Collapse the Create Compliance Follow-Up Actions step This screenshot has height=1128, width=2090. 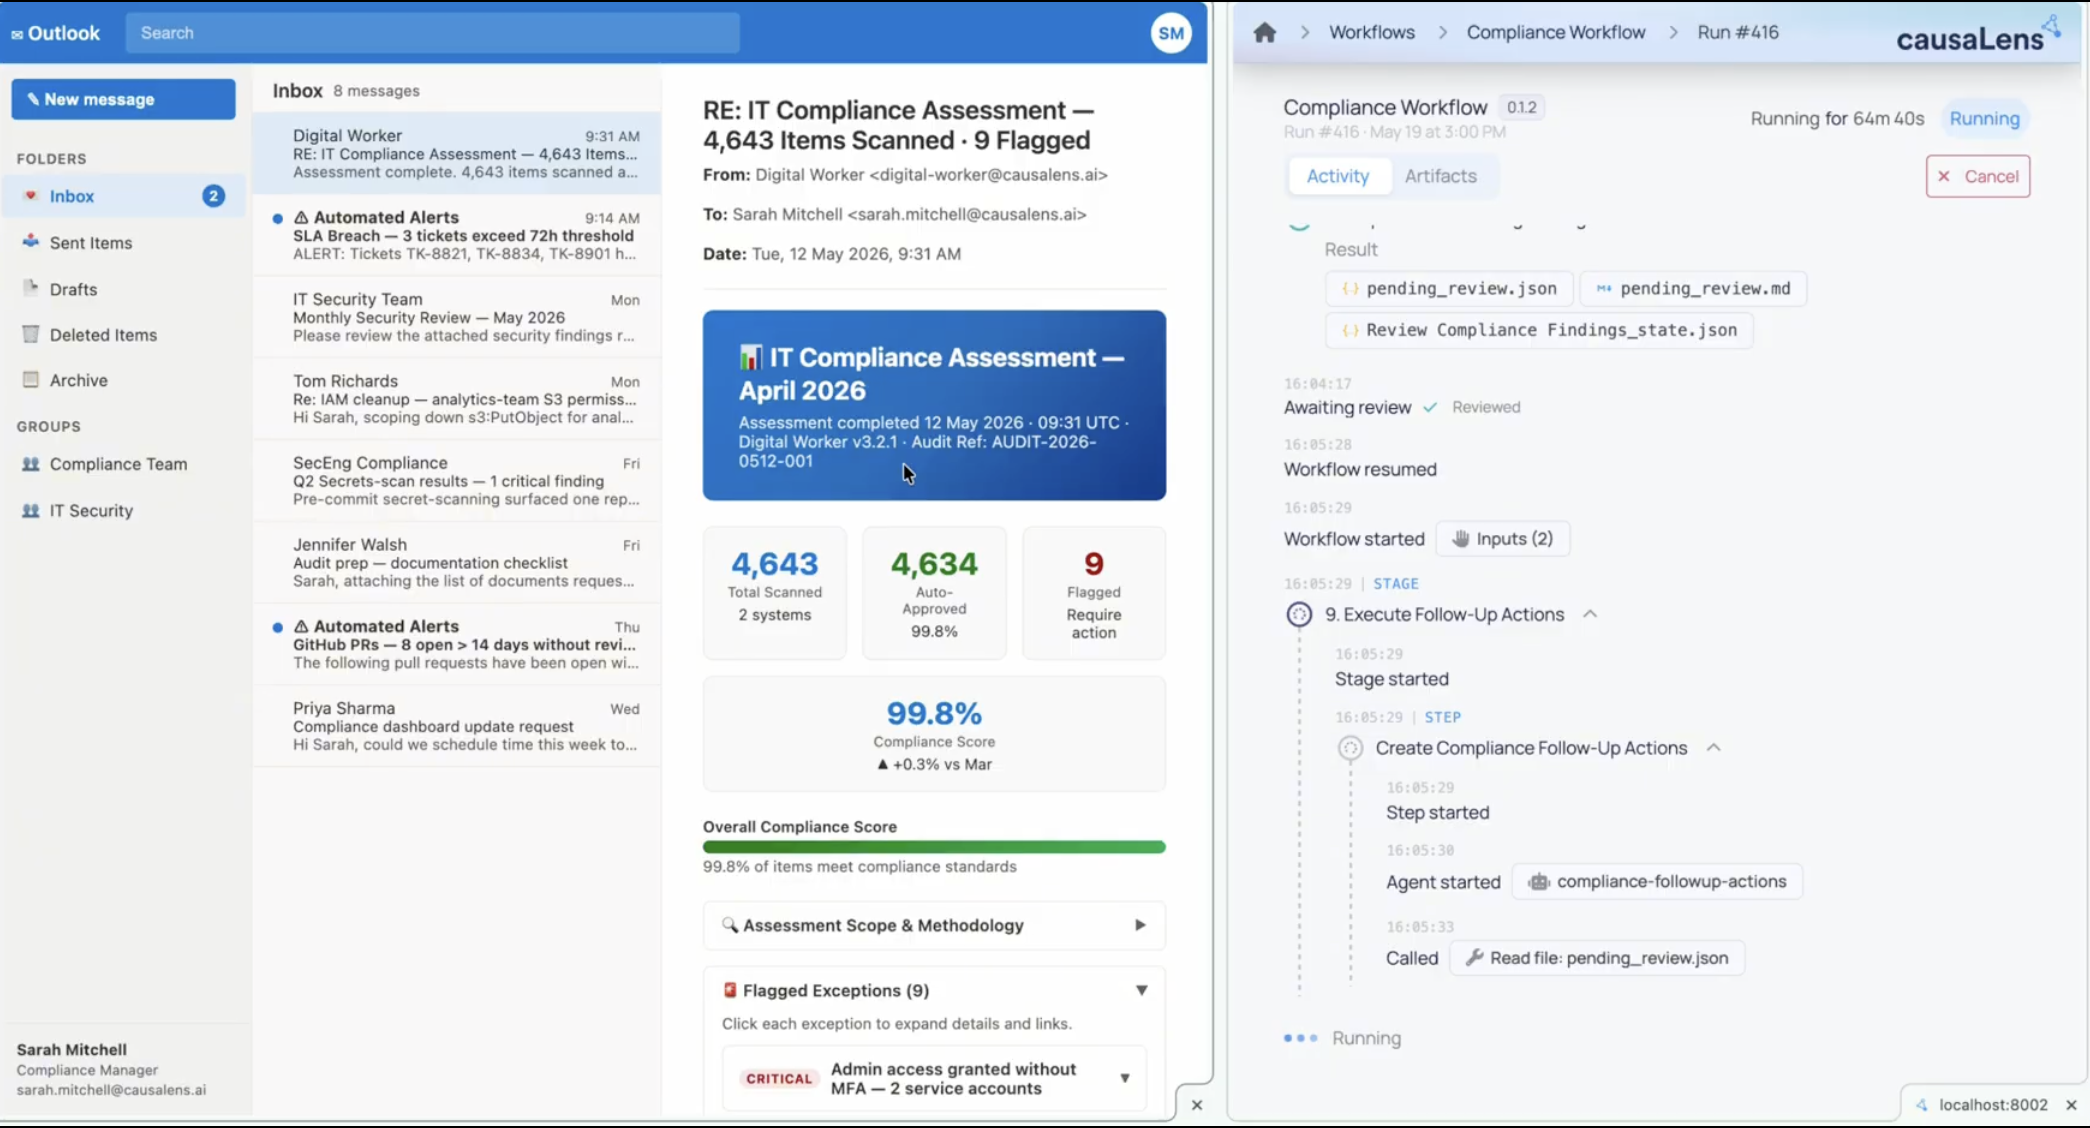pos(1714,748)
